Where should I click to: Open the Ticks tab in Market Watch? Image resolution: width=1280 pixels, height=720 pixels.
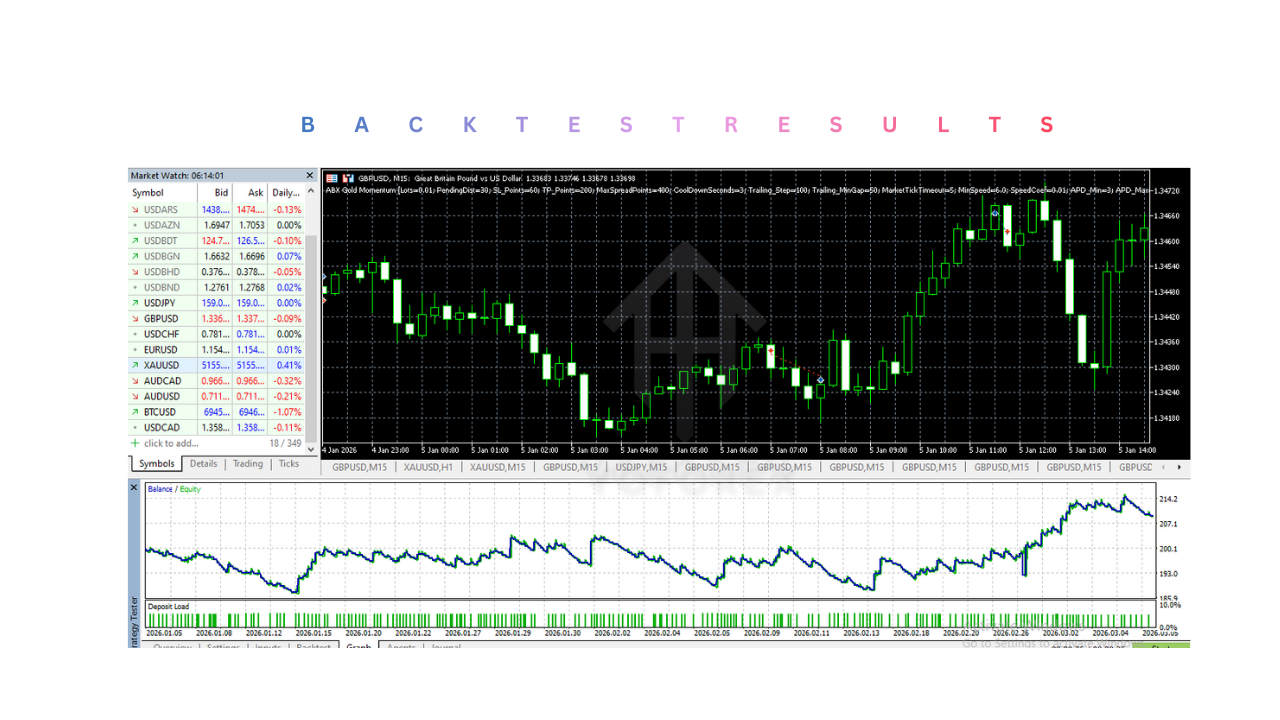288,463
